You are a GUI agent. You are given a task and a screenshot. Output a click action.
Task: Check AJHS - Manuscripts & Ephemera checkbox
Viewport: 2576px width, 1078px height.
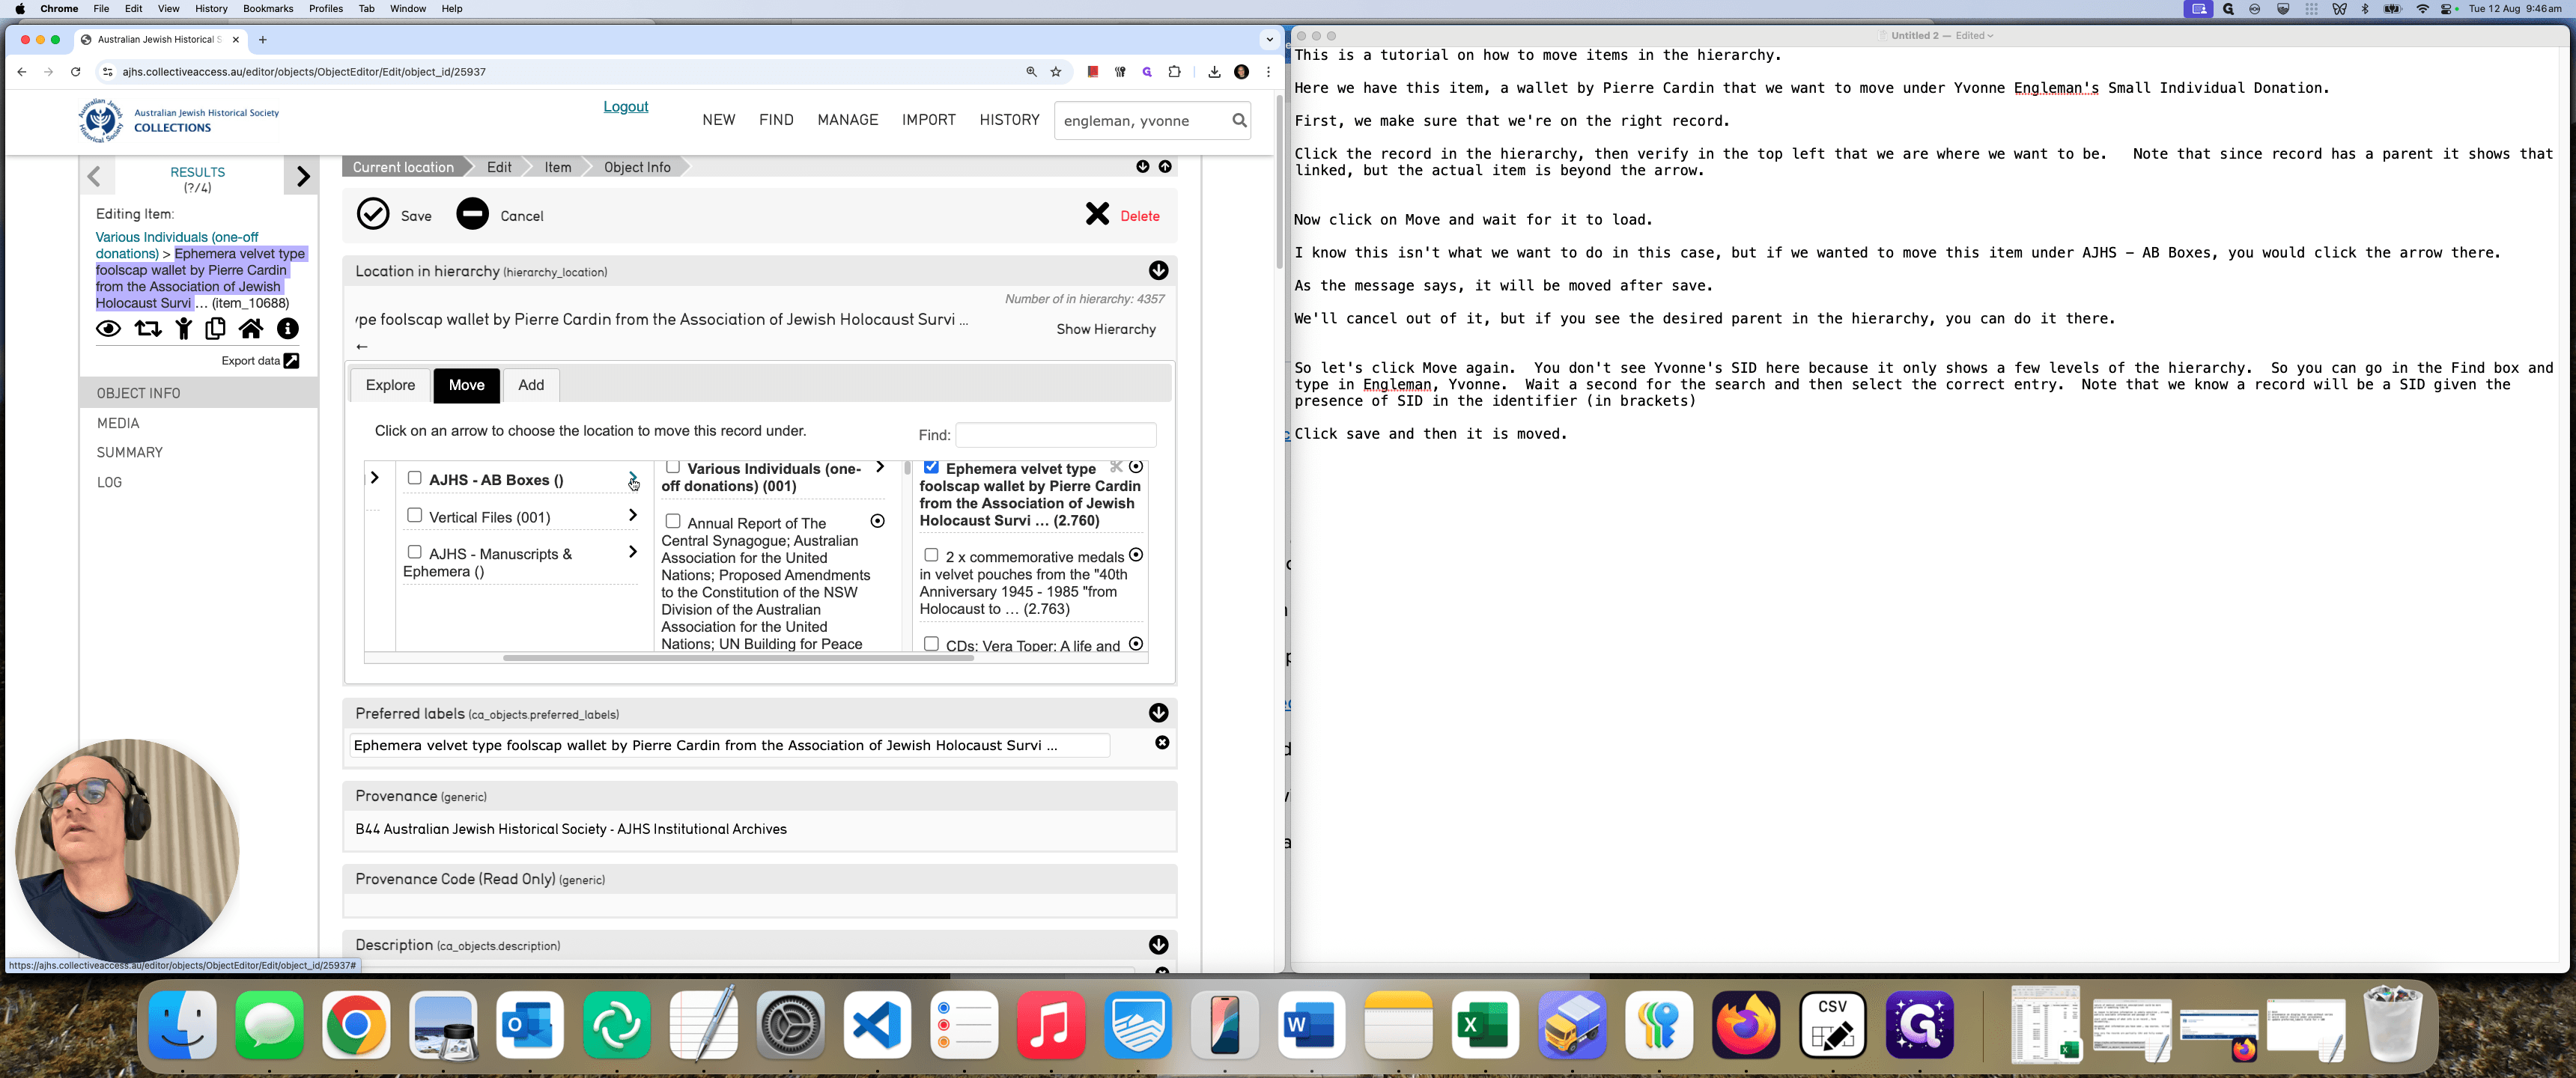414,552
